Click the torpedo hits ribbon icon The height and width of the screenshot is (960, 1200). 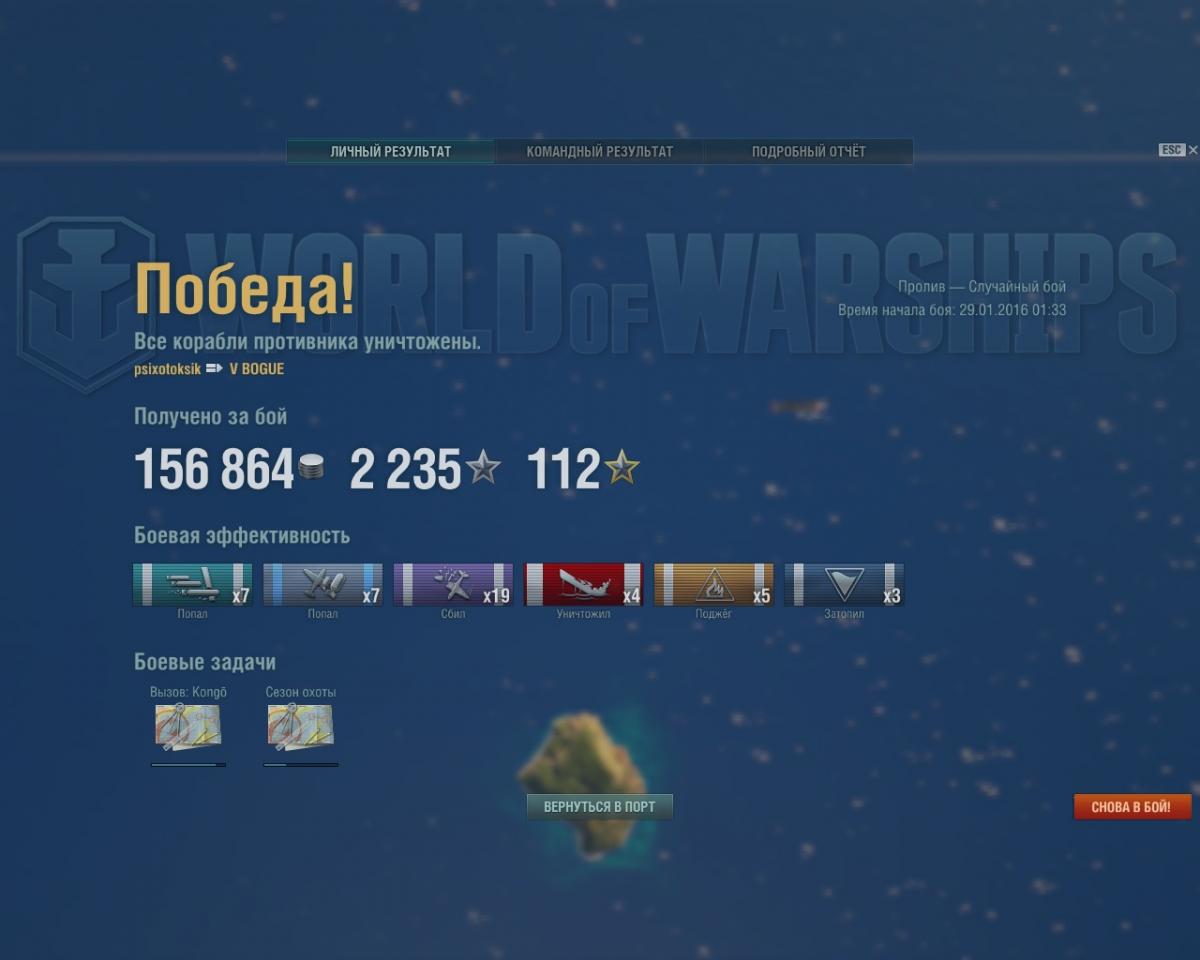[192, 585]
